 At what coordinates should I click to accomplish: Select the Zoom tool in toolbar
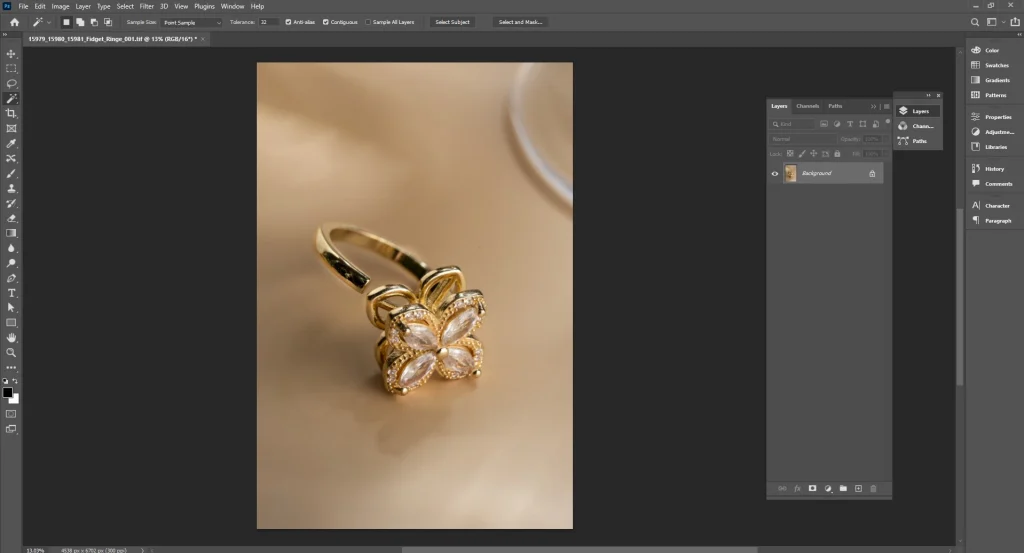12,353
